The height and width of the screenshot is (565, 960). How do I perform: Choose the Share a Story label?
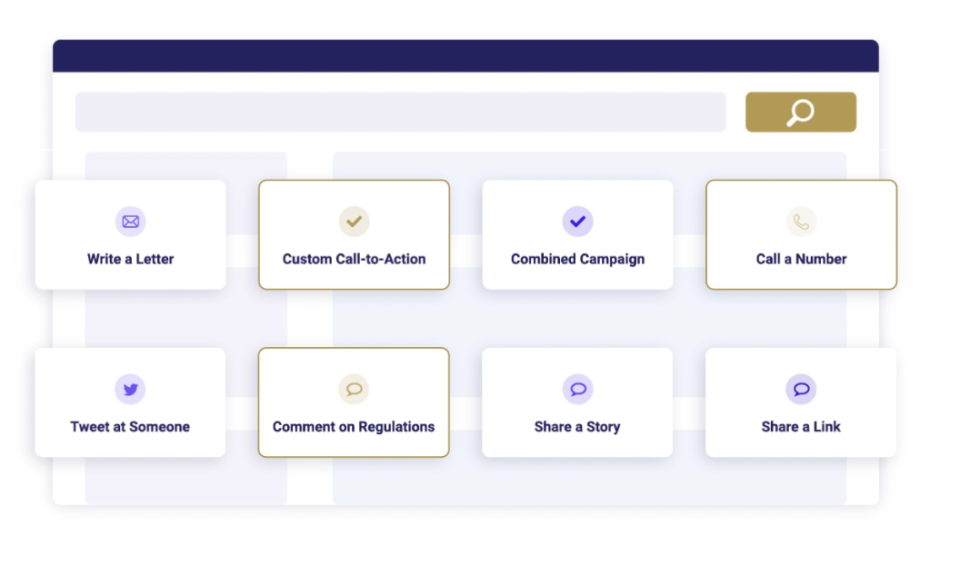click(578, 427)
